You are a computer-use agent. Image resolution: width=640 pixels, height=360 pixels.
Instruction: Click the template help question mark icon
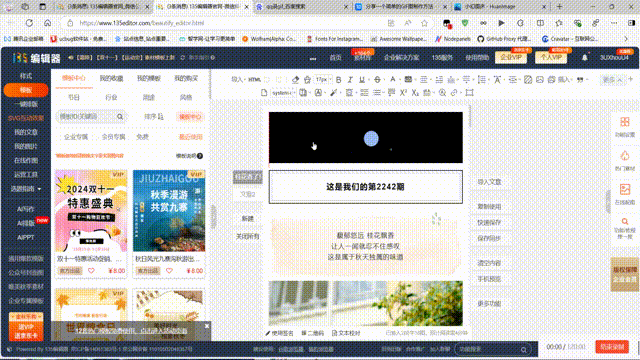200,156
